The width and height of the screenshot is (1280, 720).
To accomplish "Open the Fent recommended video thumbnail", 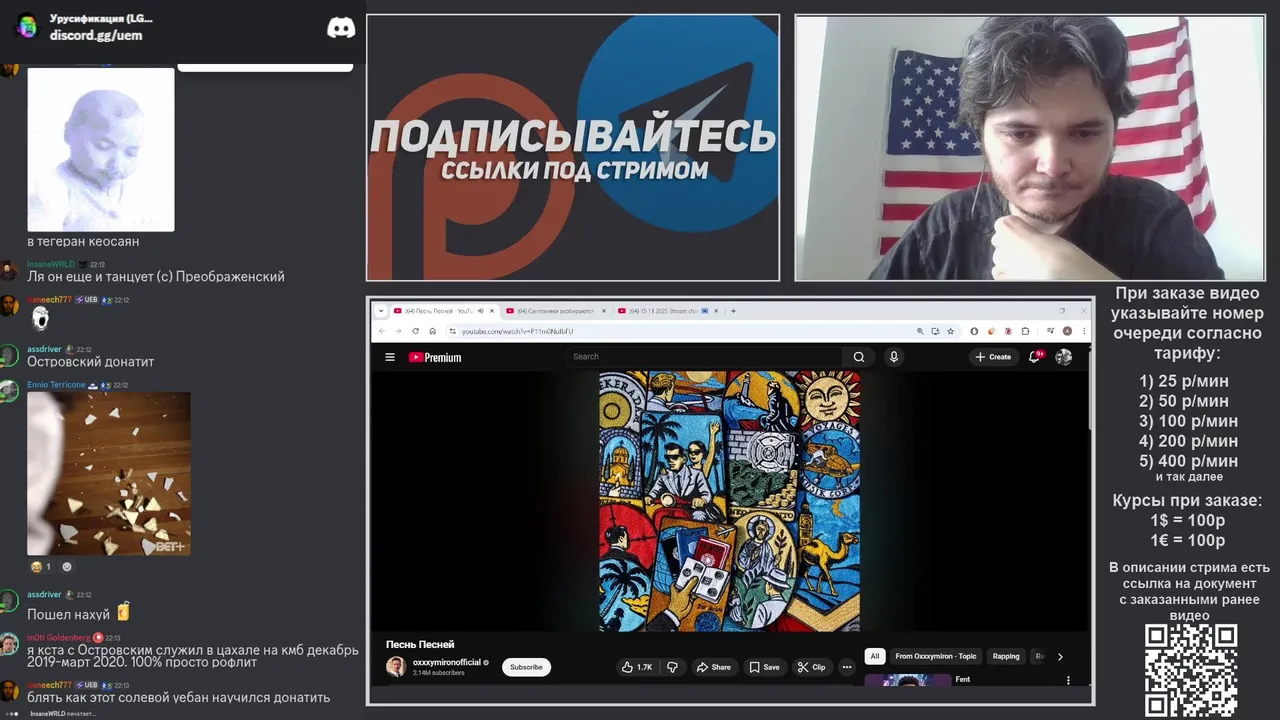I will (908, 680).
